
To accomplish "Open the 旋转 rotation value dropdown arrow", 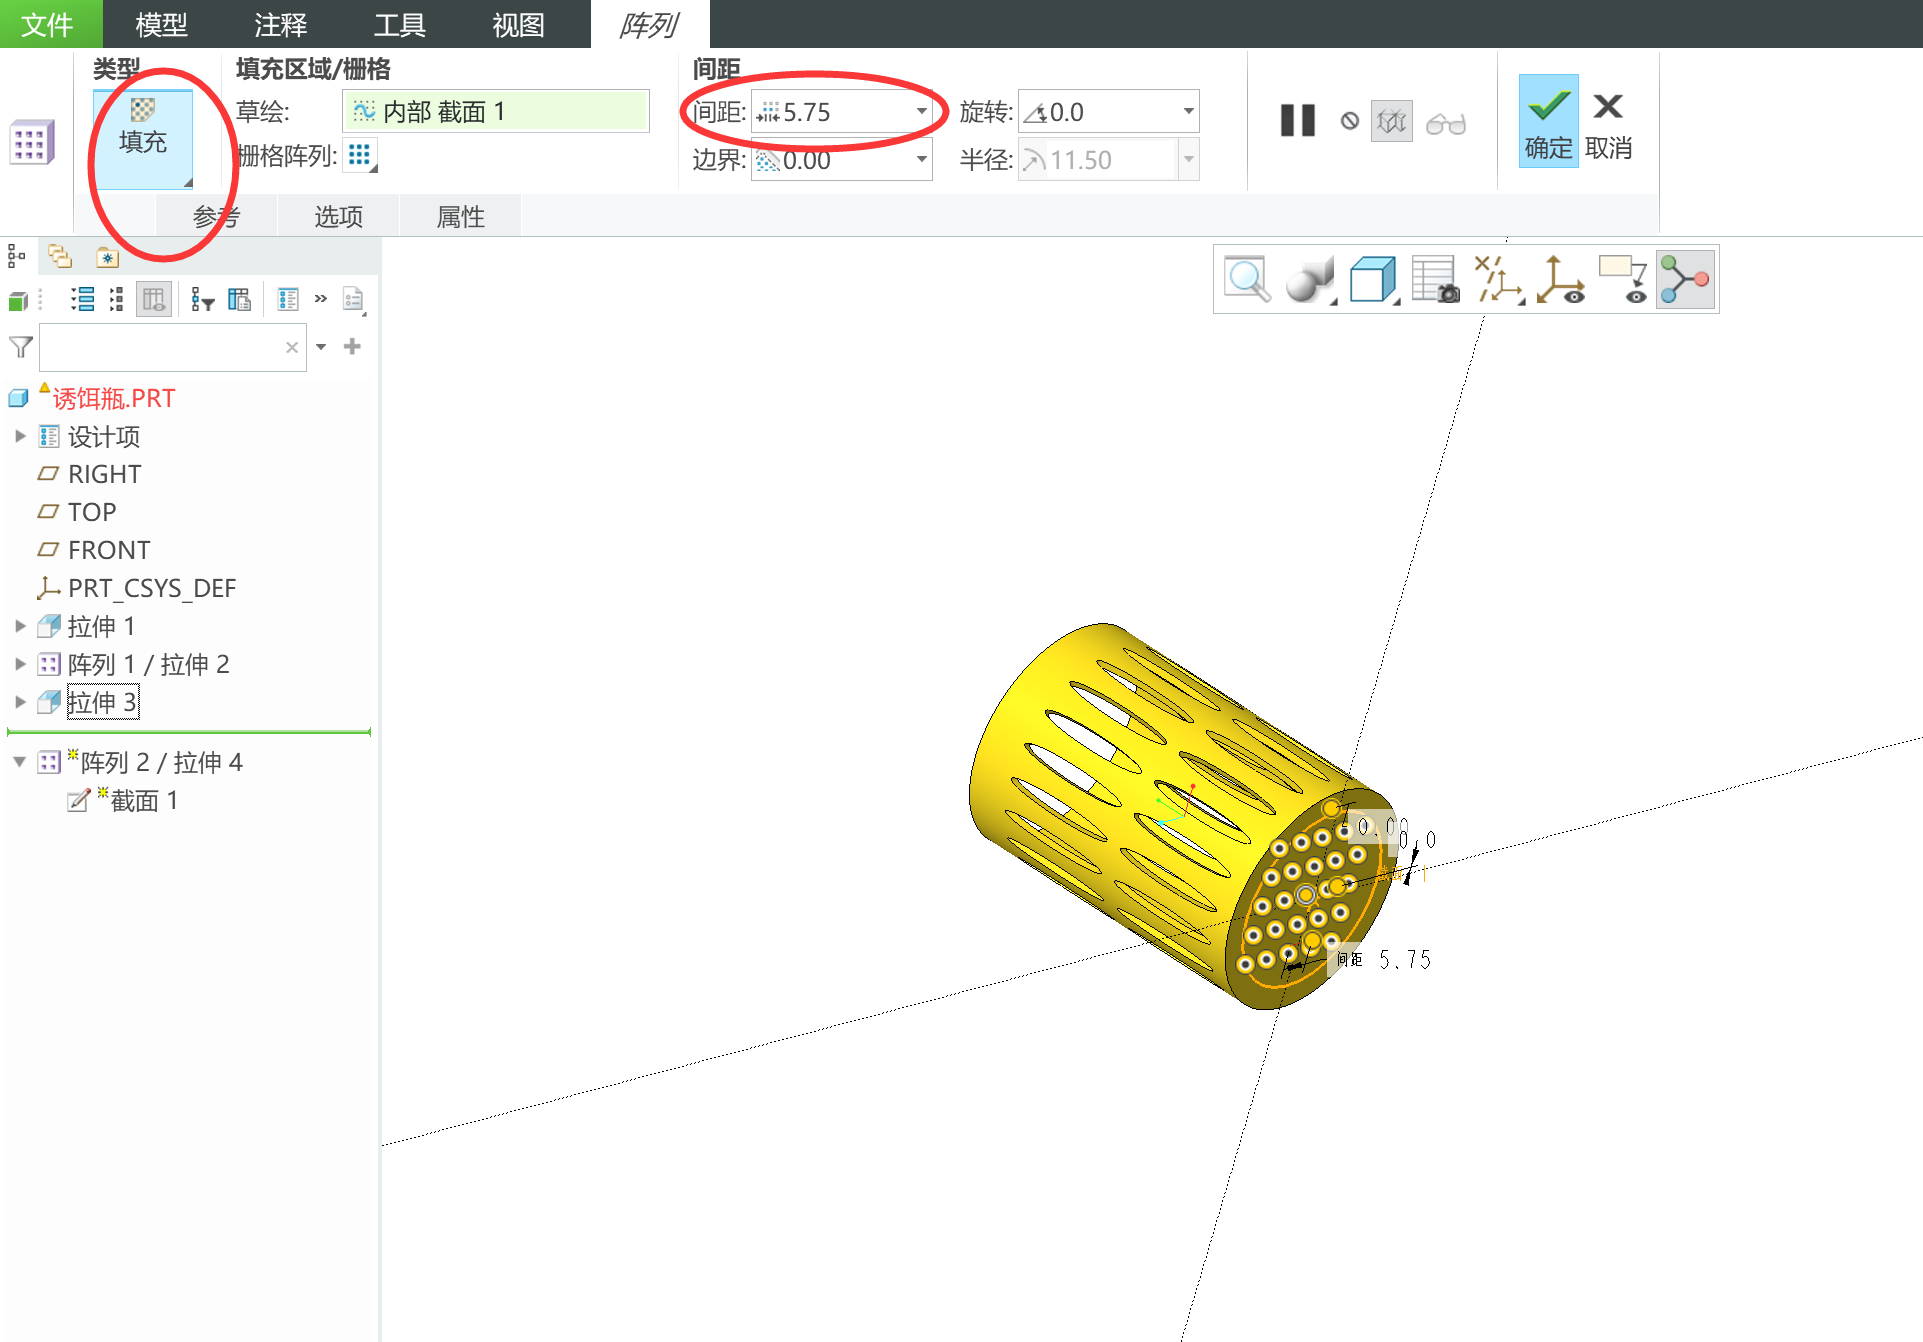I will (1188, 112).
